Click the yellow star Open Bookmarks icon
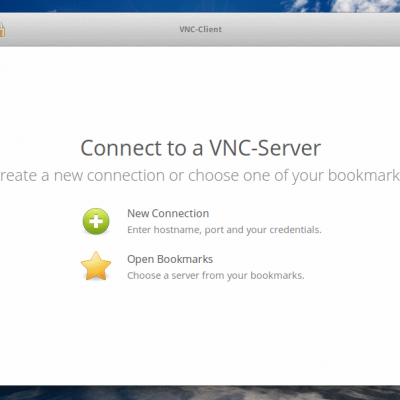Screen dimensions: 400x400 point(96,266)
